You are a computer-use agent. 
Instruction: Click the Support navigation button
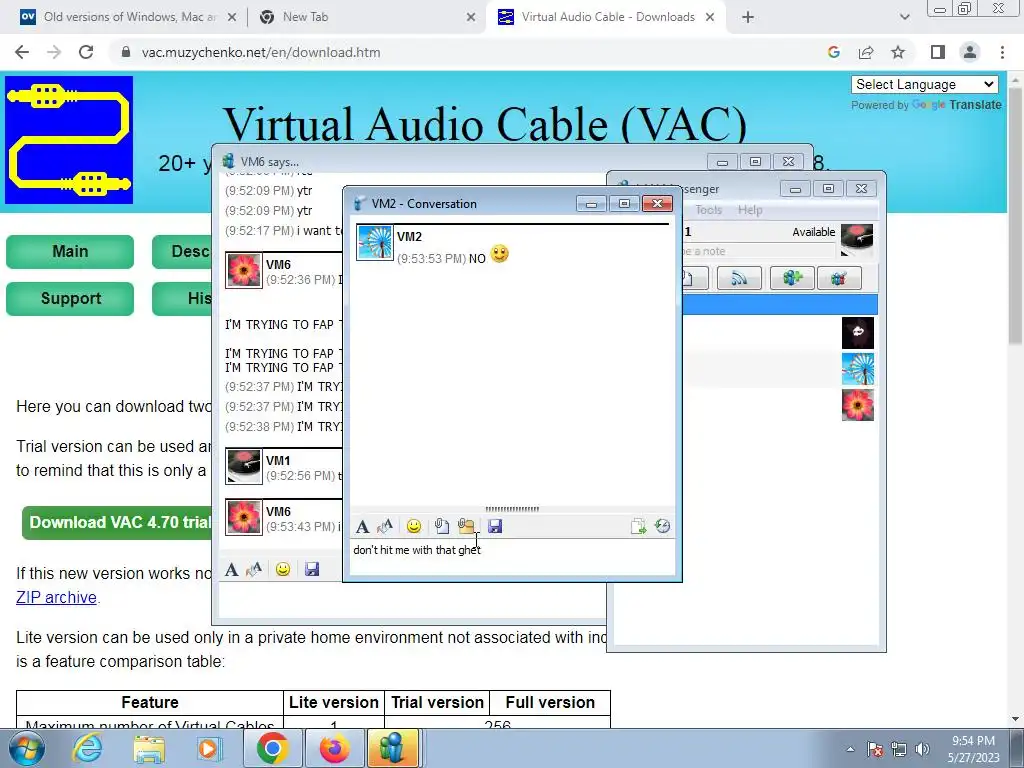click(70, 298)
